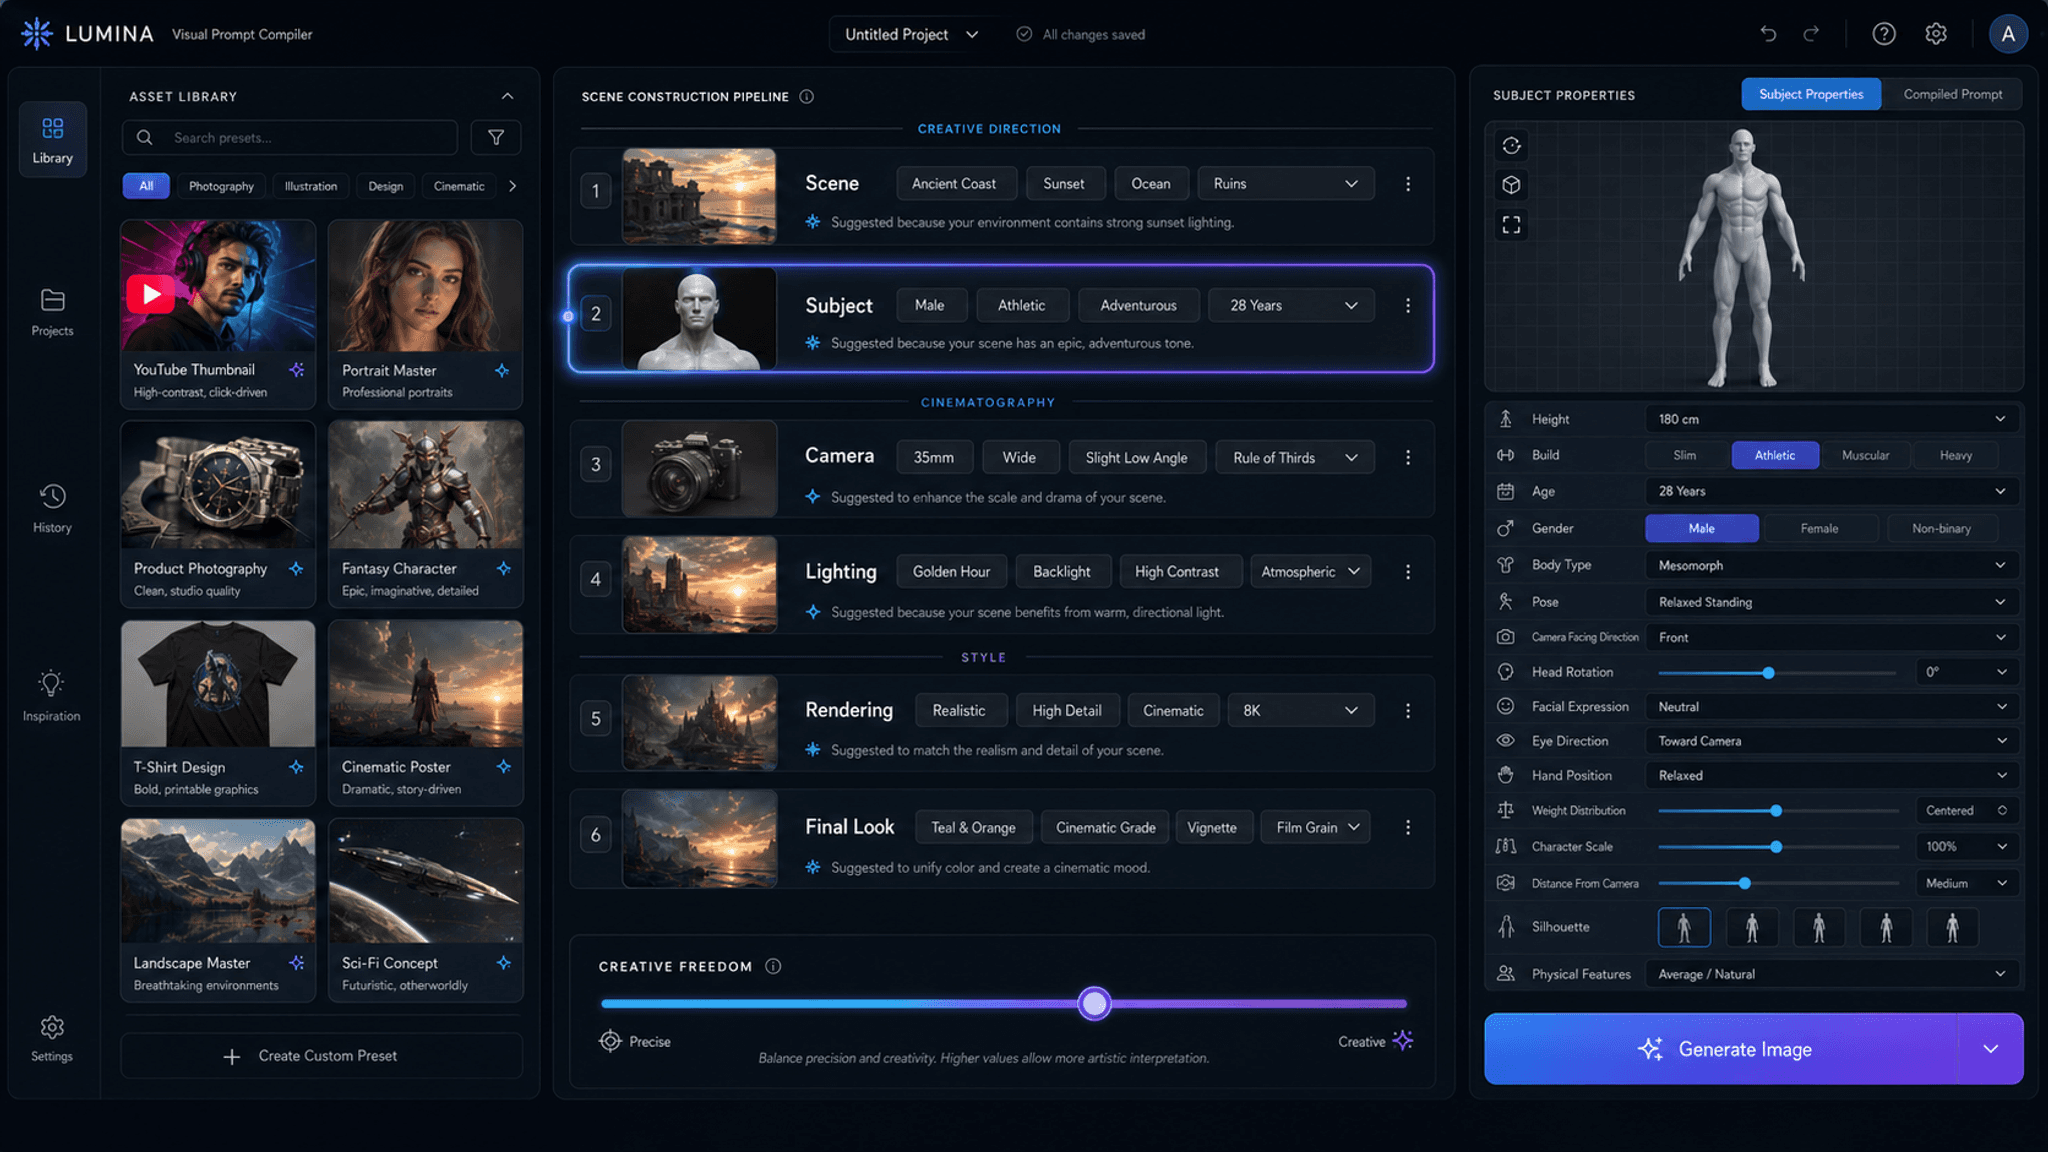
Task: Open the three-dot menu on the Rendering row
Action: [1408, 710]
